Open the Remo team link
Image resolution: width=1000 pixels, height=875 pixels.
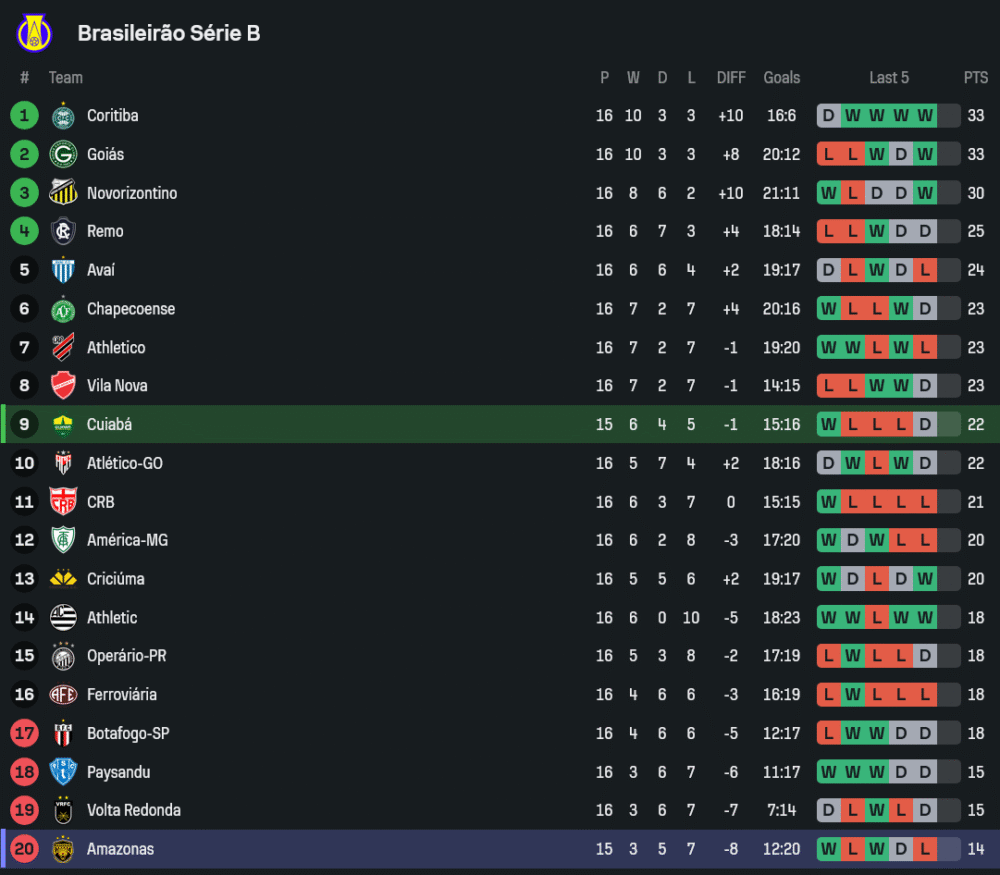click(105, 232)
